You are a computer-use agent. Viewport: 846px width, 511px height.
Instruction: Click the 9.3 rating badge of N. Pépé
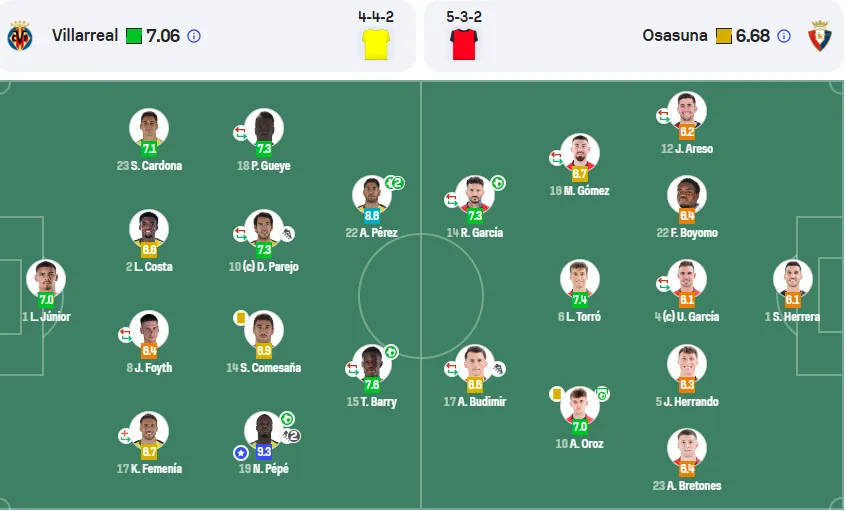tap(264, 451)
